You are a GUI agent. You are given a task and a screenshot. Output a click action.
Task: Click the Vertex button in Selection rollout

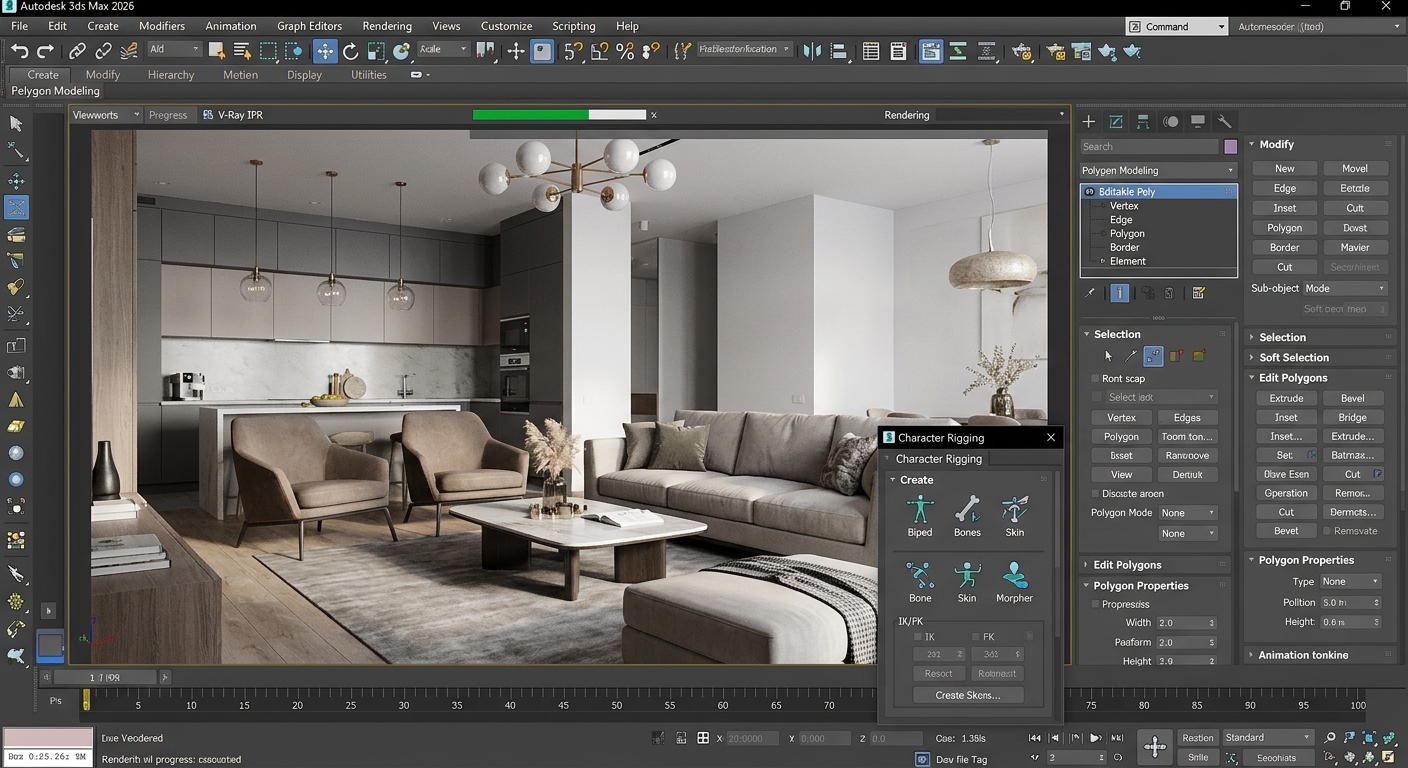(x=1120, y=417)
